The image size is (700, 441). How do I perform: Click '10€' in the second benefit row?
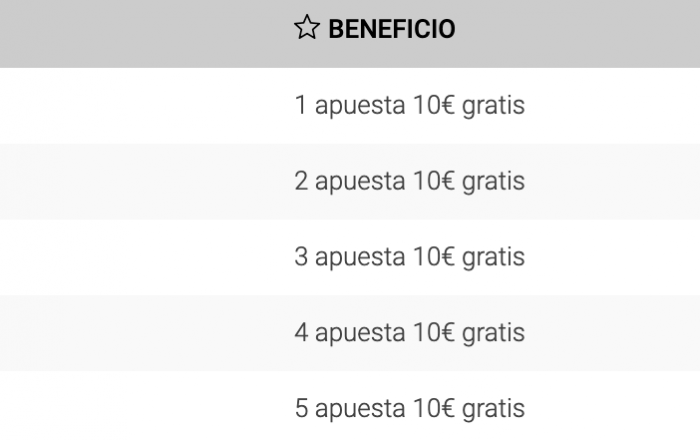pyautogui.click(x=434, y=181)
